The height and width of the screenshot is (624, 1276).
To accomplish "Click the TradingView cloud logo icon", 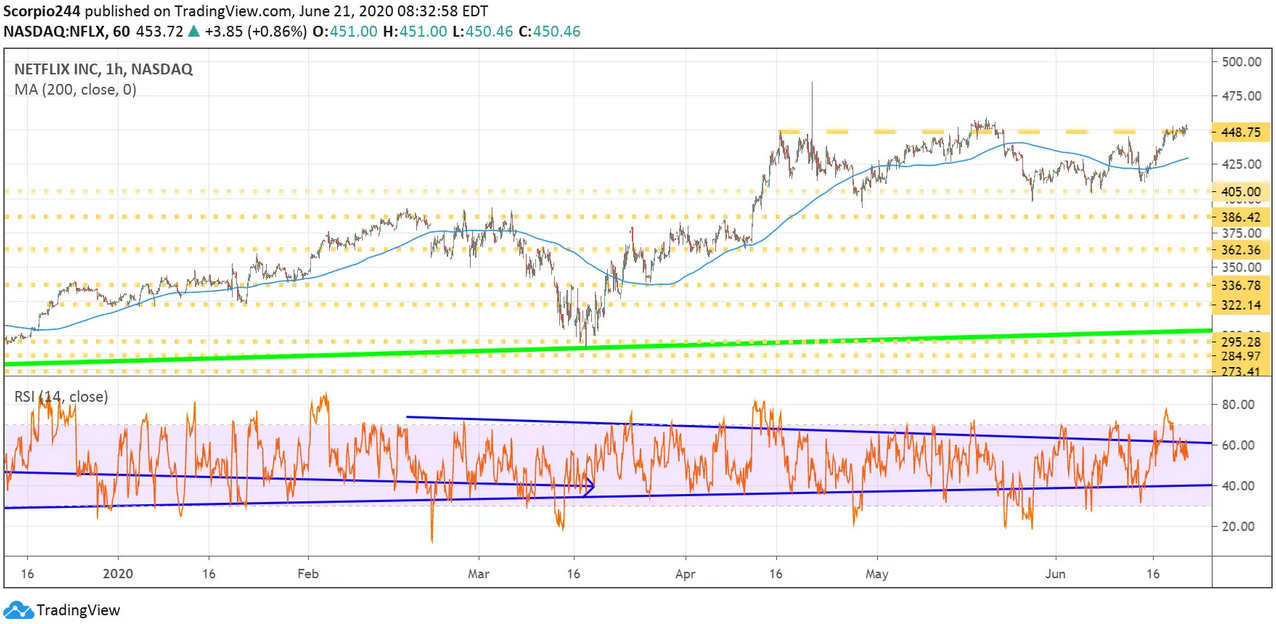I will pos(18,610).
